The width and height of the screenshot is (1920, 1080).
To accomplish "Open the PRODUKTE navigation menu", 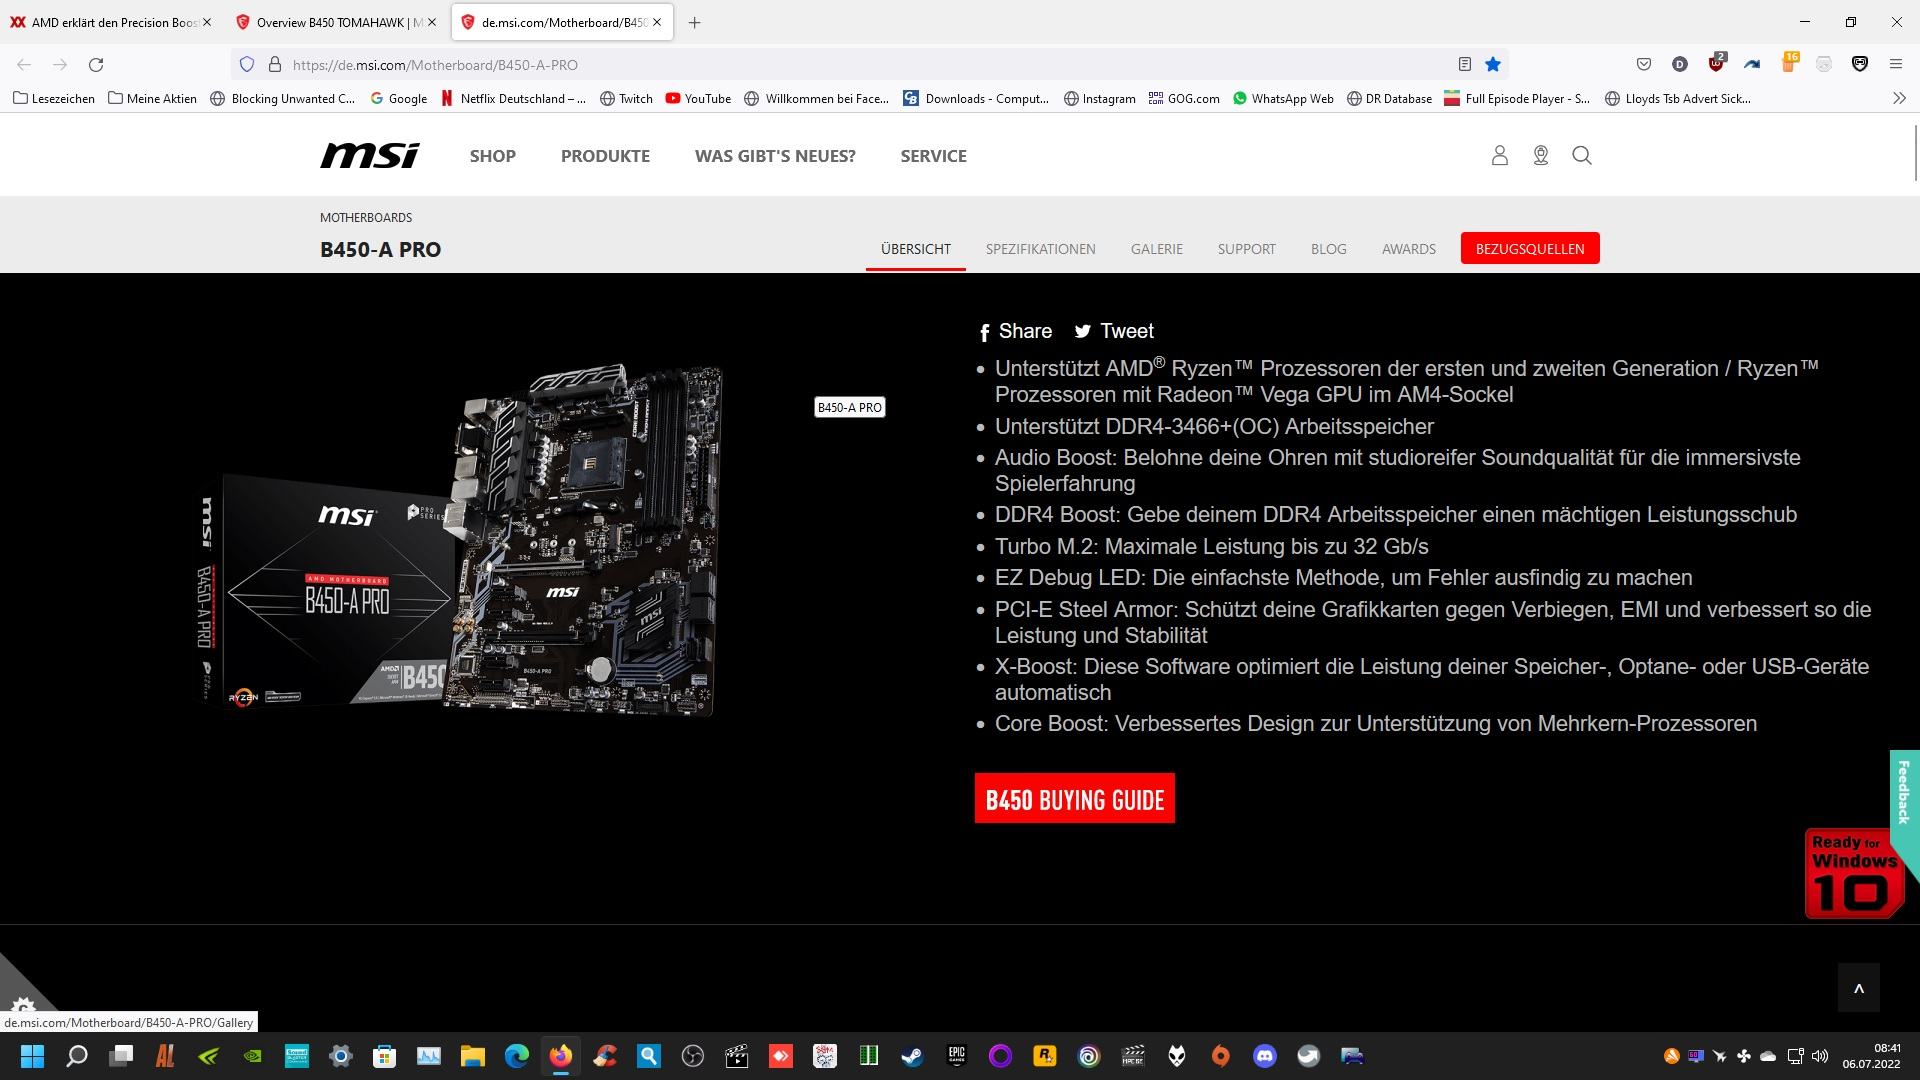I will click(x=605, y=156).
